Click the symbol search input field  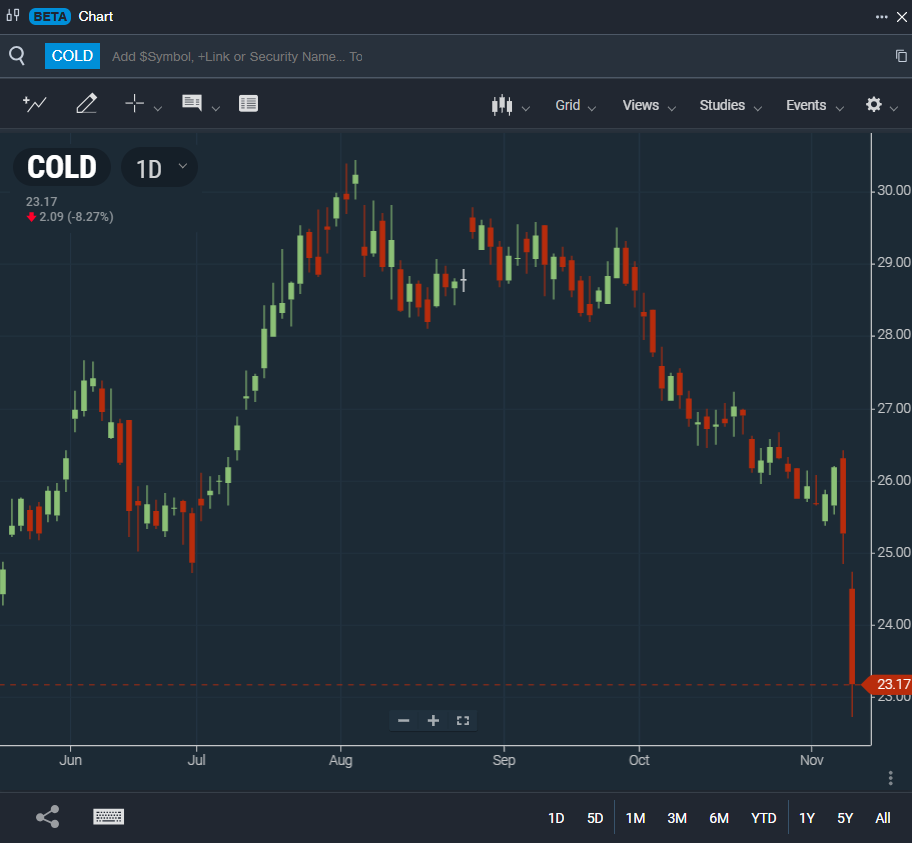click(x=400, y=57)
